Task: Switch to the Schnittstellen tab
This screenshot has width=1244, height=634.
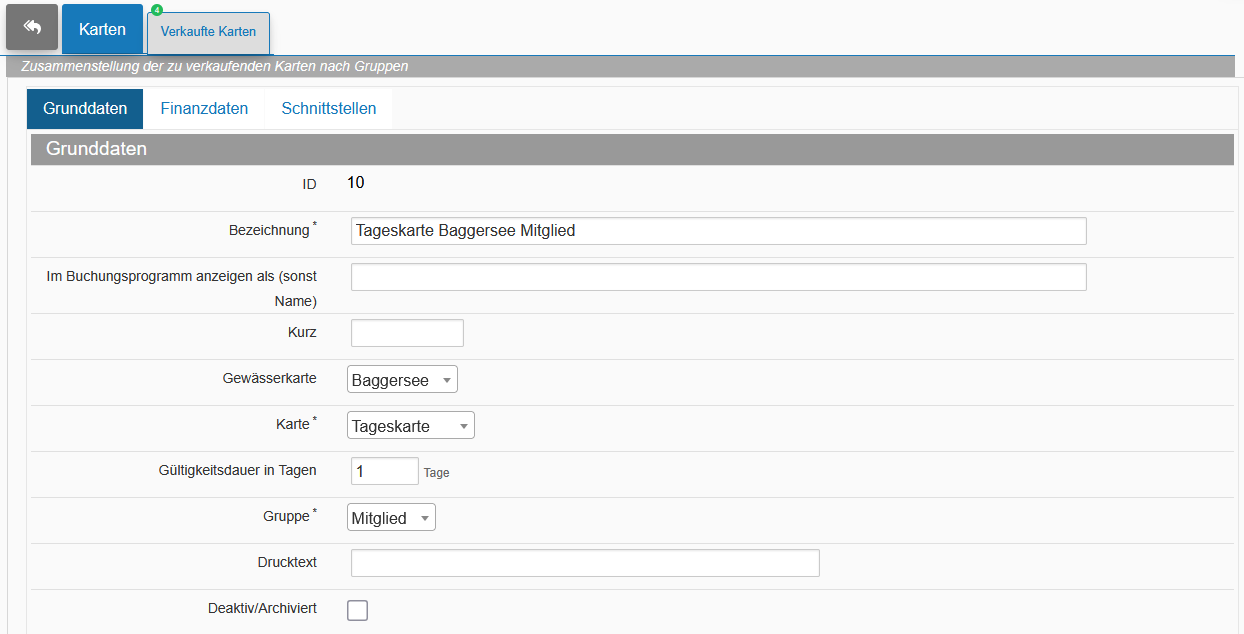Action: click(329, 108)
